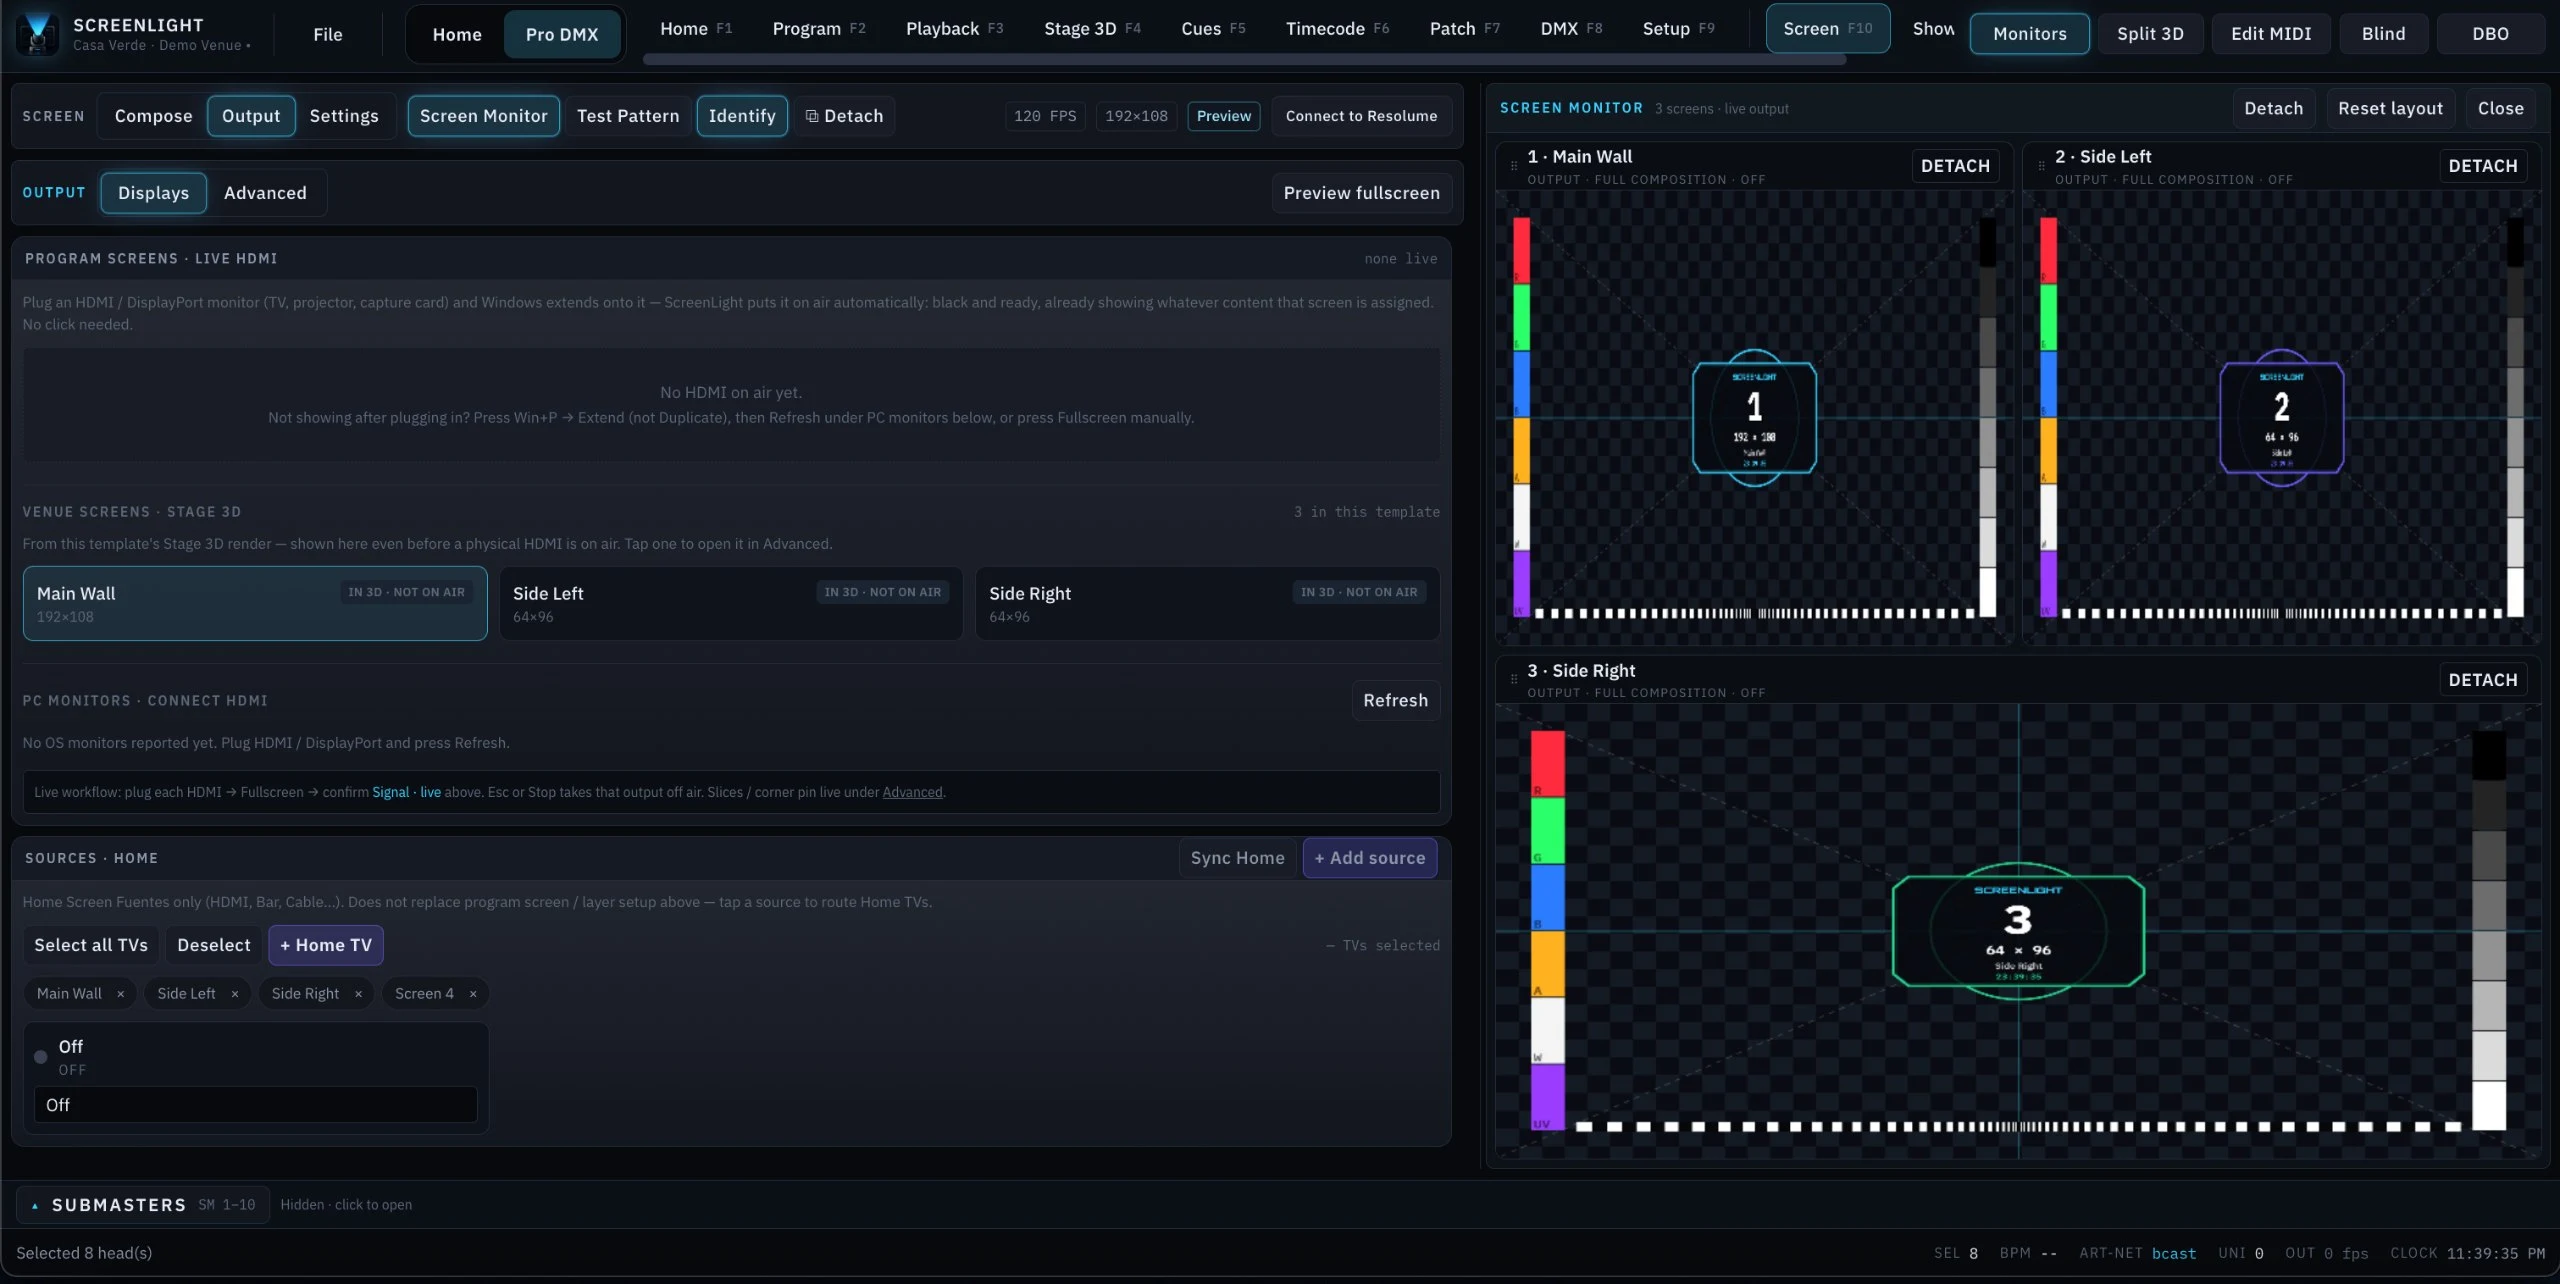Toggle Blind mode
The height and width of the screenshot is (1284, 2560).
click(x=2383, y=34)
